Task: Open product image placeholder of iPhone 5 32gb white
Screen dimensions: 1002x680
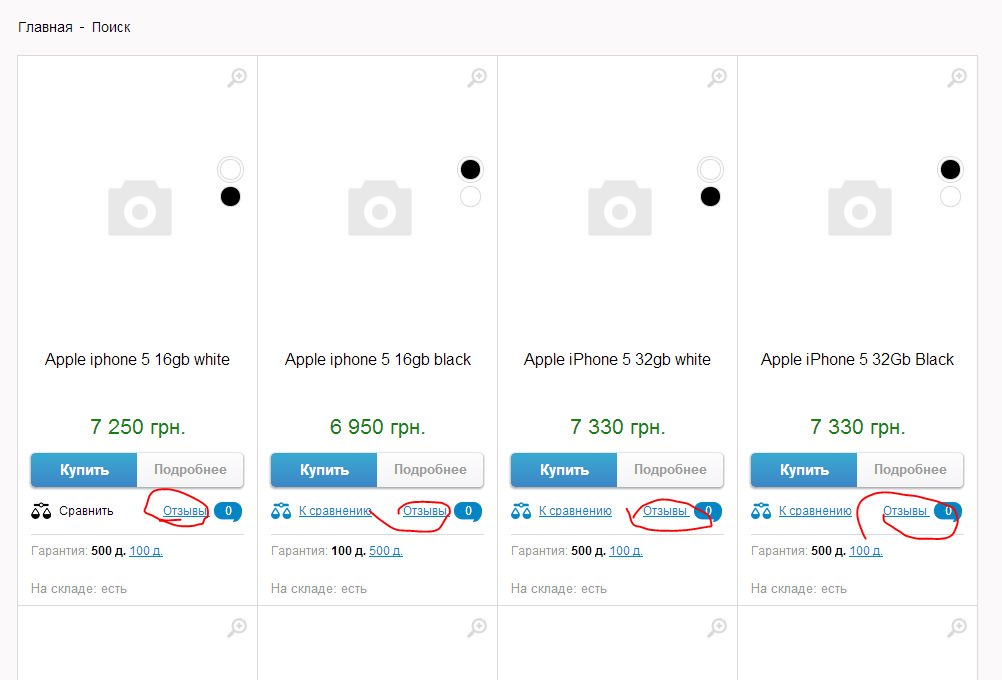Action: click(x=620, y=208)
